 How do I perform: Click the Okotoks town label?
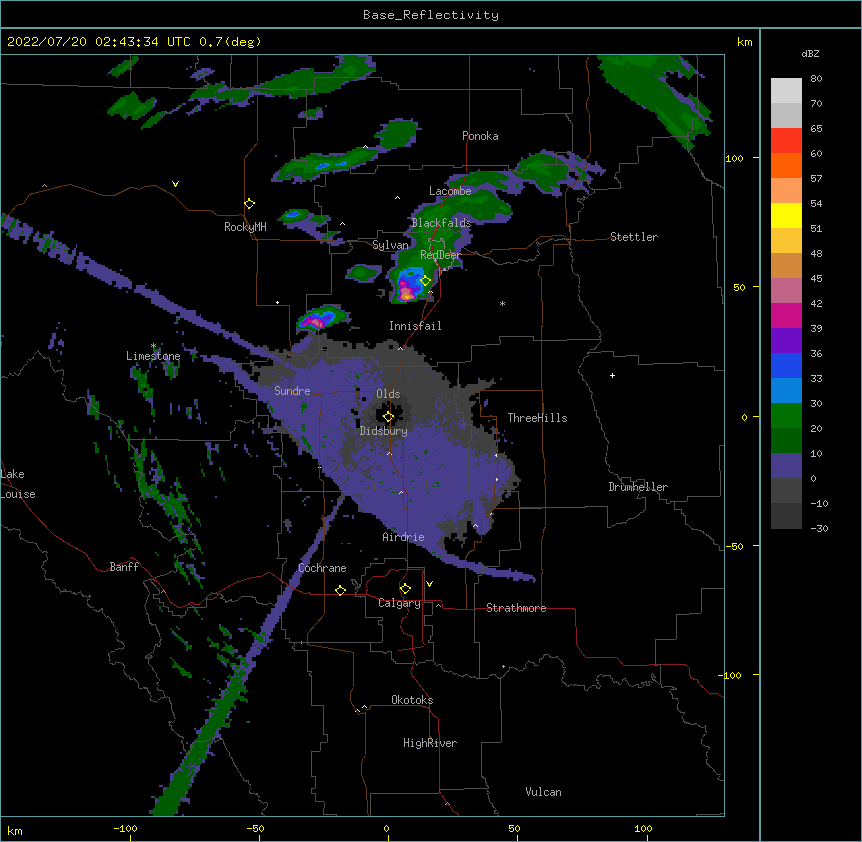pos(412,700)
